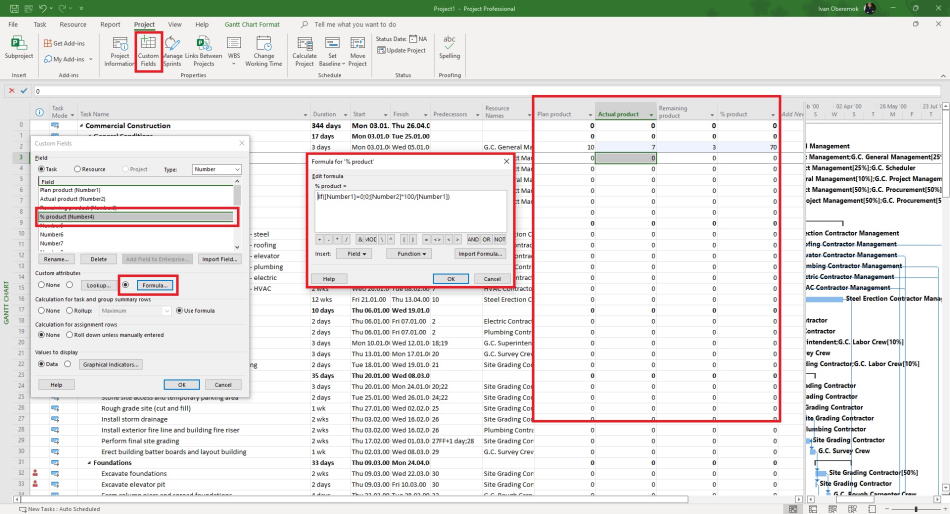
Task: Click OK in the Formula dialog
Action: coord(451,279)
